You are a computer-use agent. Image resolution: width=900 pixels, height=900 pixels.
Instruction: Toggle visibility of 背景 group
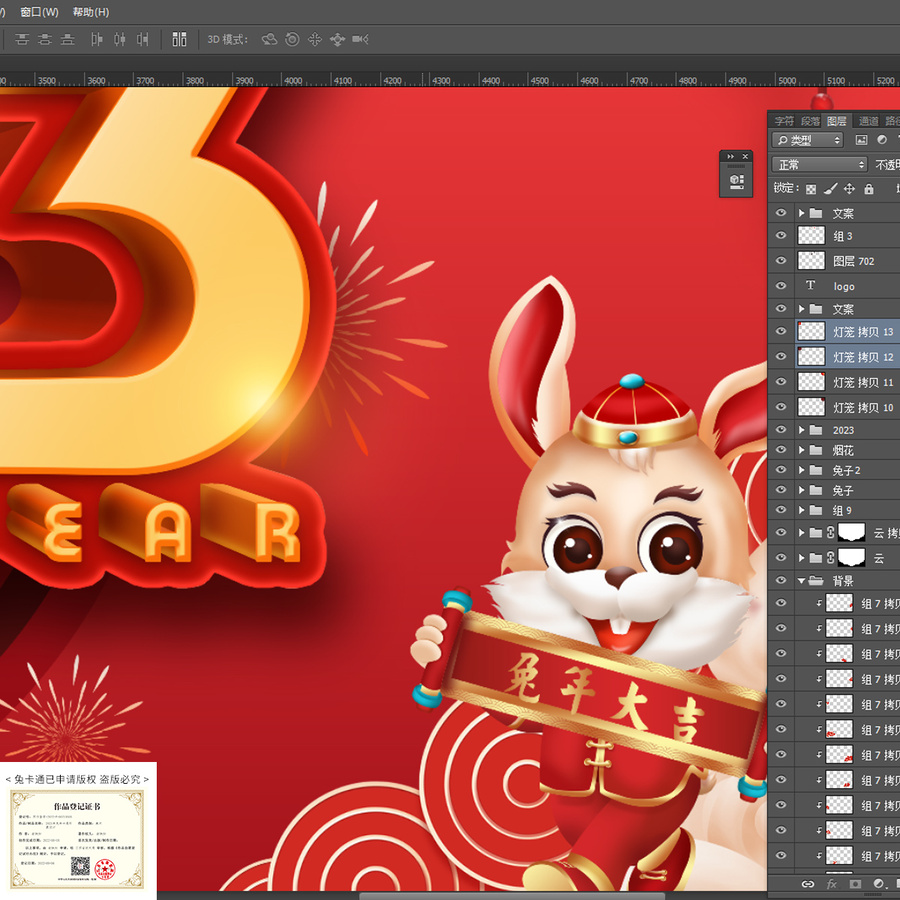pos(781,580)
